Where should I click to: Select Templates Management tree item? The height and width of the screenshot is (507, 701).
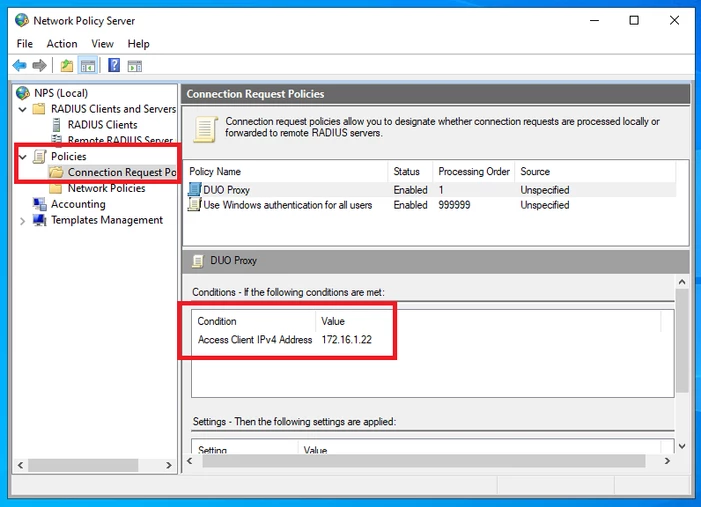pyautogui.click(x=107, y=220)
